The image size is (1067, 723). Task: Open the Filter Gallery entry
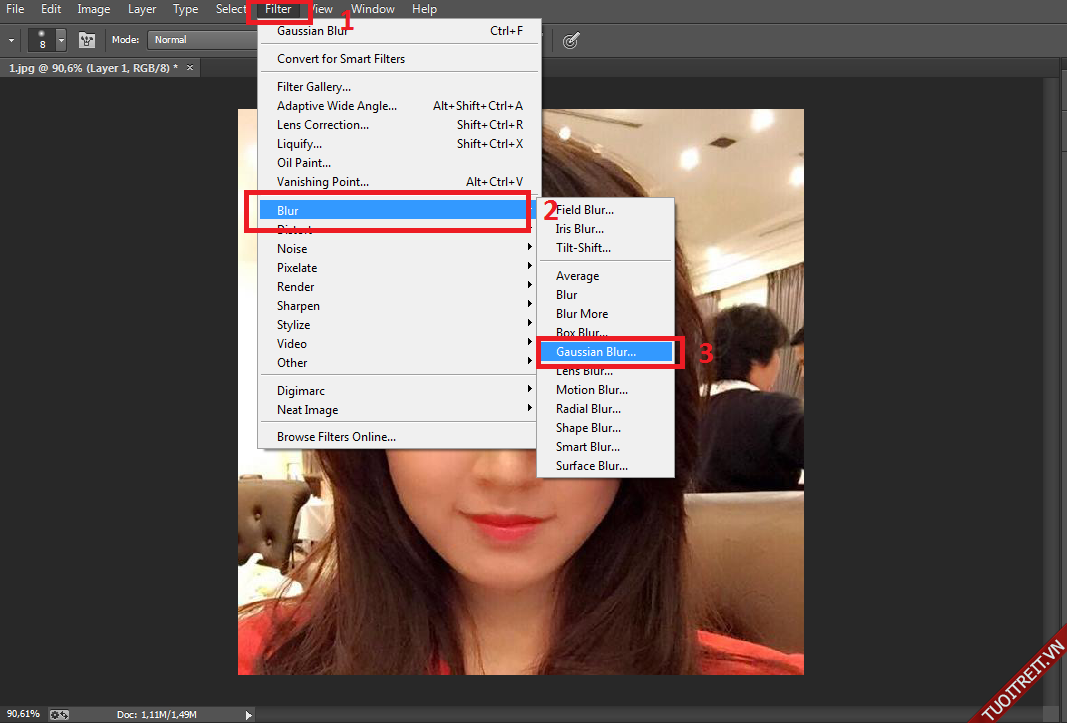pos(314,87)
